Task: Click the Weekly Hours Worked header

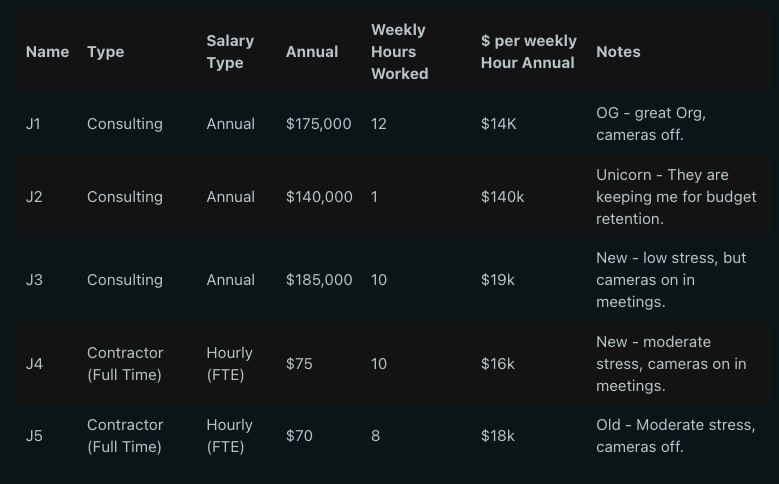Action: click(399, 52)
